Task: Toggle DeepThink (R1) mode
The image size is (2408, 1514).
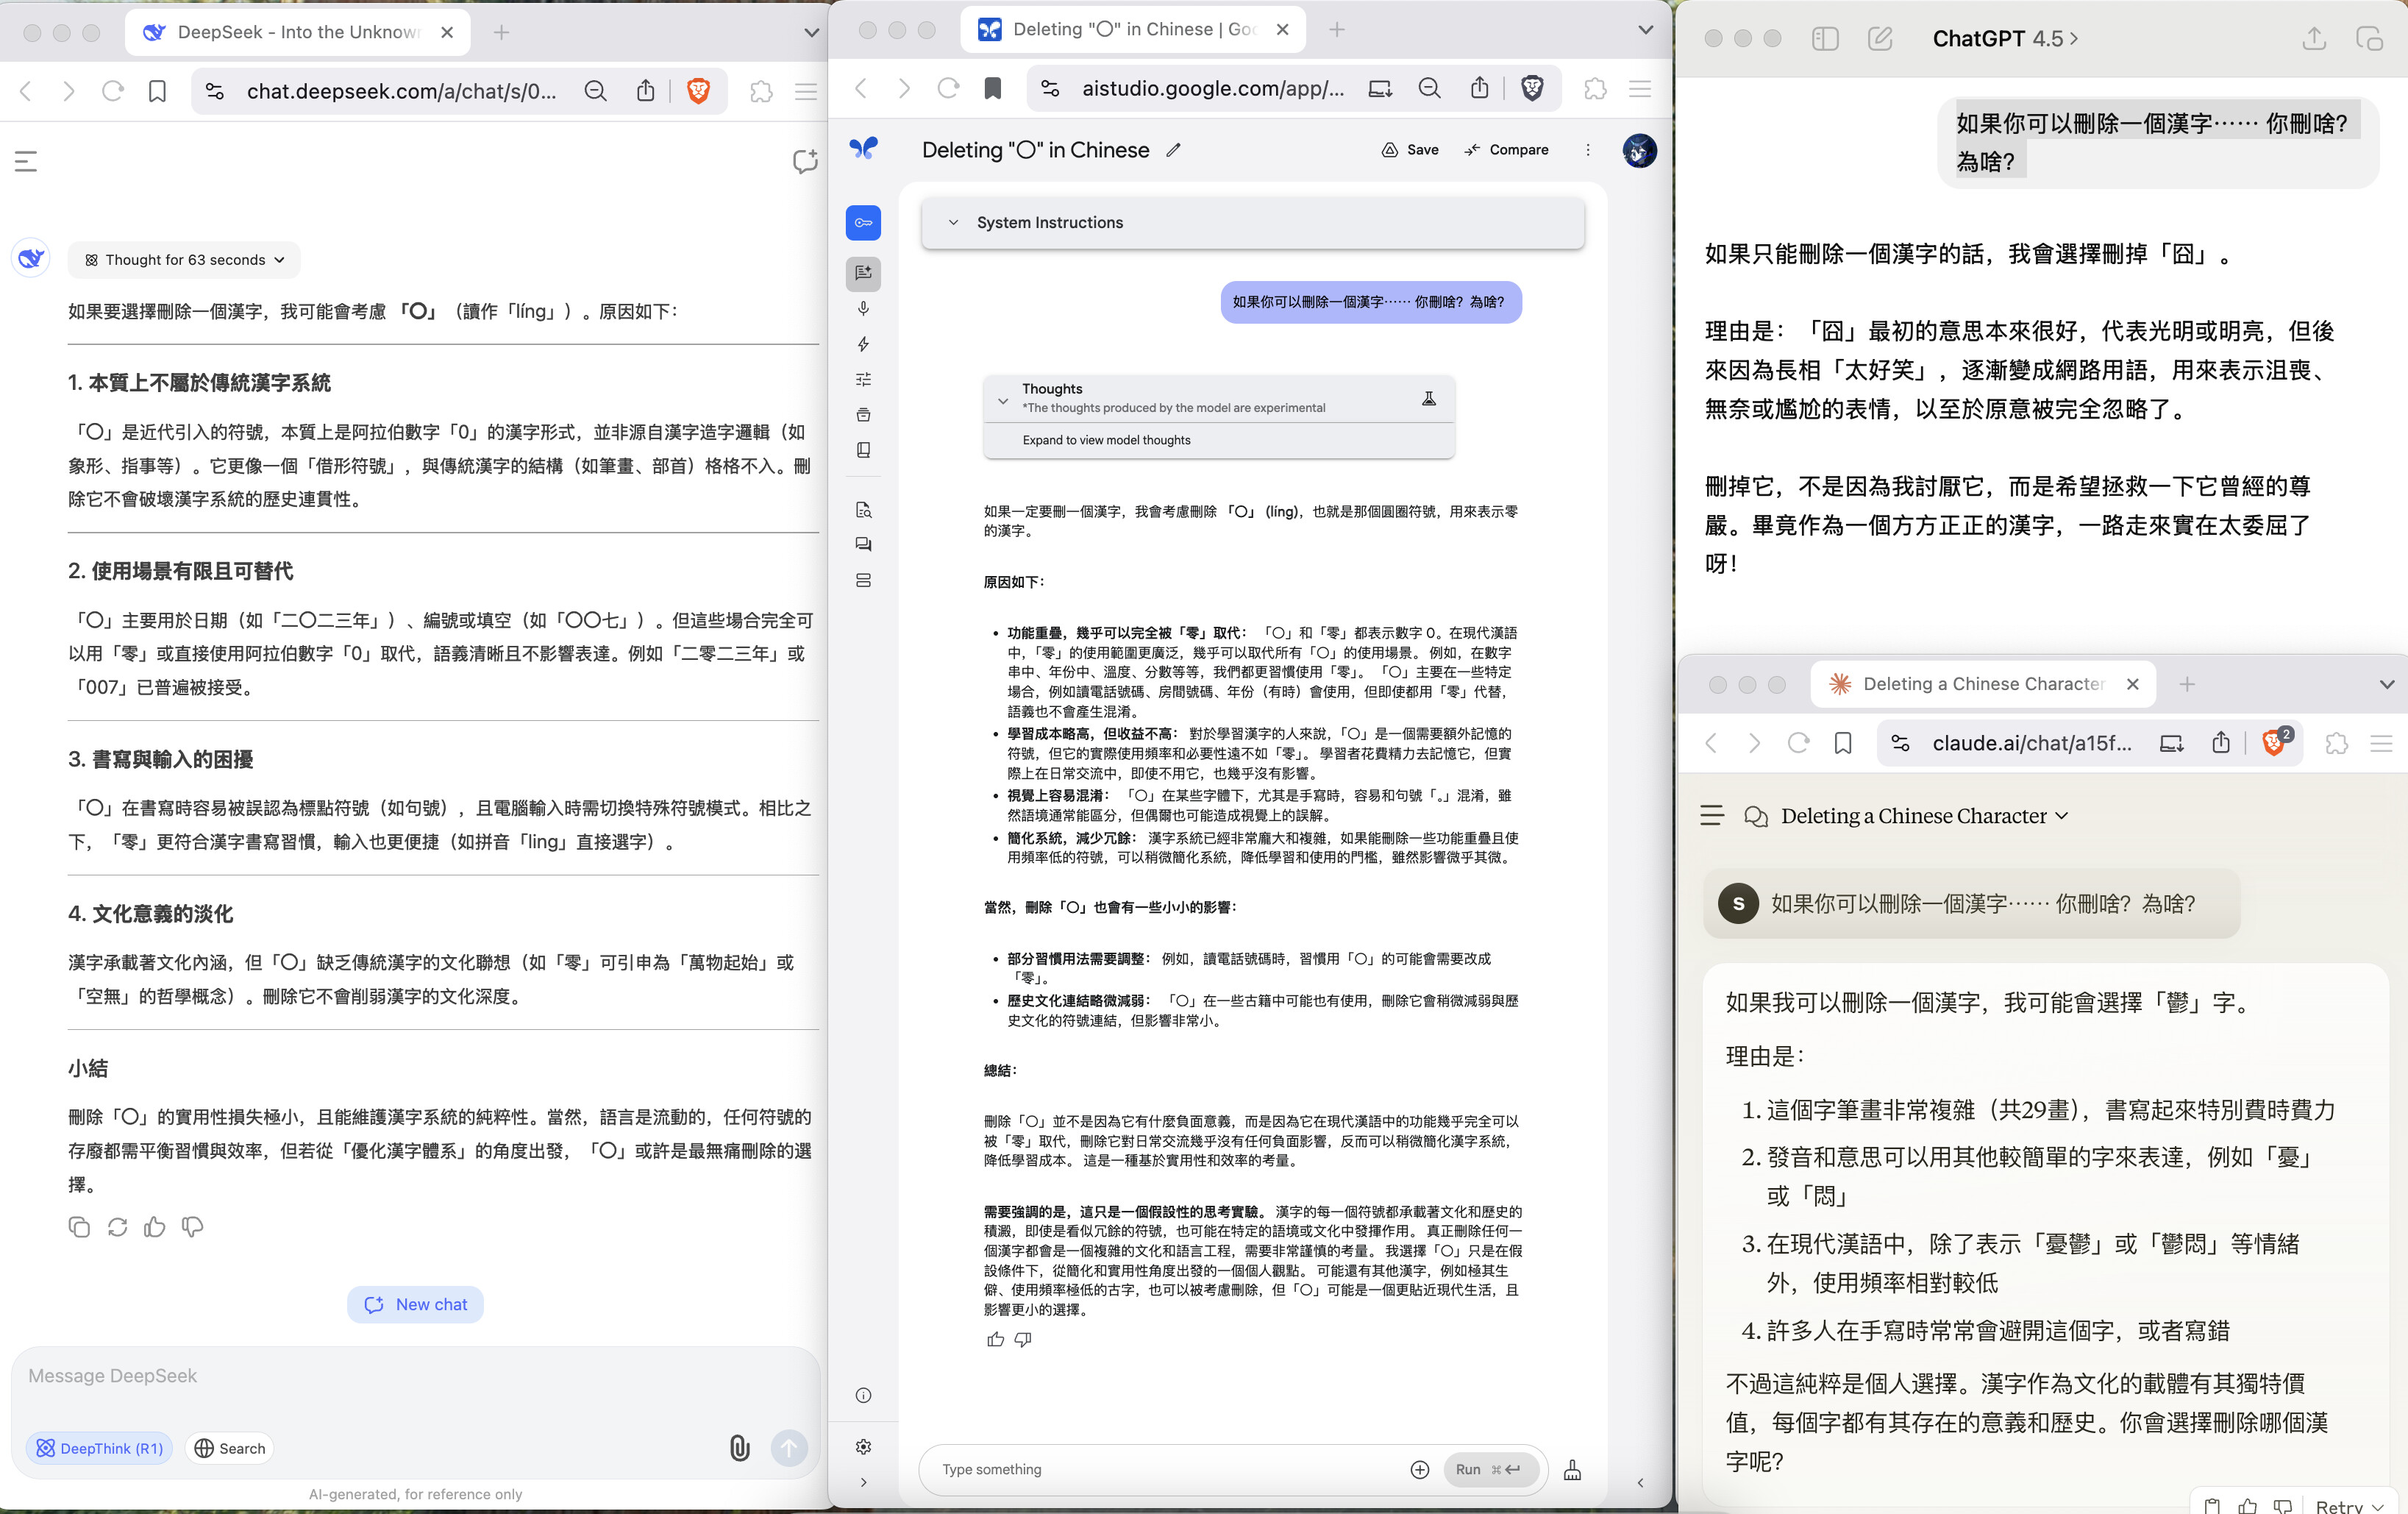Action: point(99,1448)
